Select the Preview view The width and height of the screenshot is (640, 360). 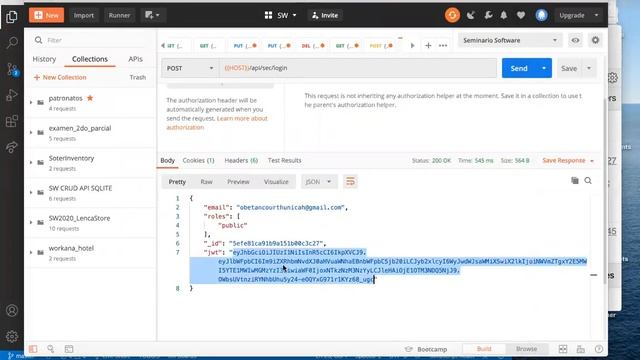(x=238, y=182)
